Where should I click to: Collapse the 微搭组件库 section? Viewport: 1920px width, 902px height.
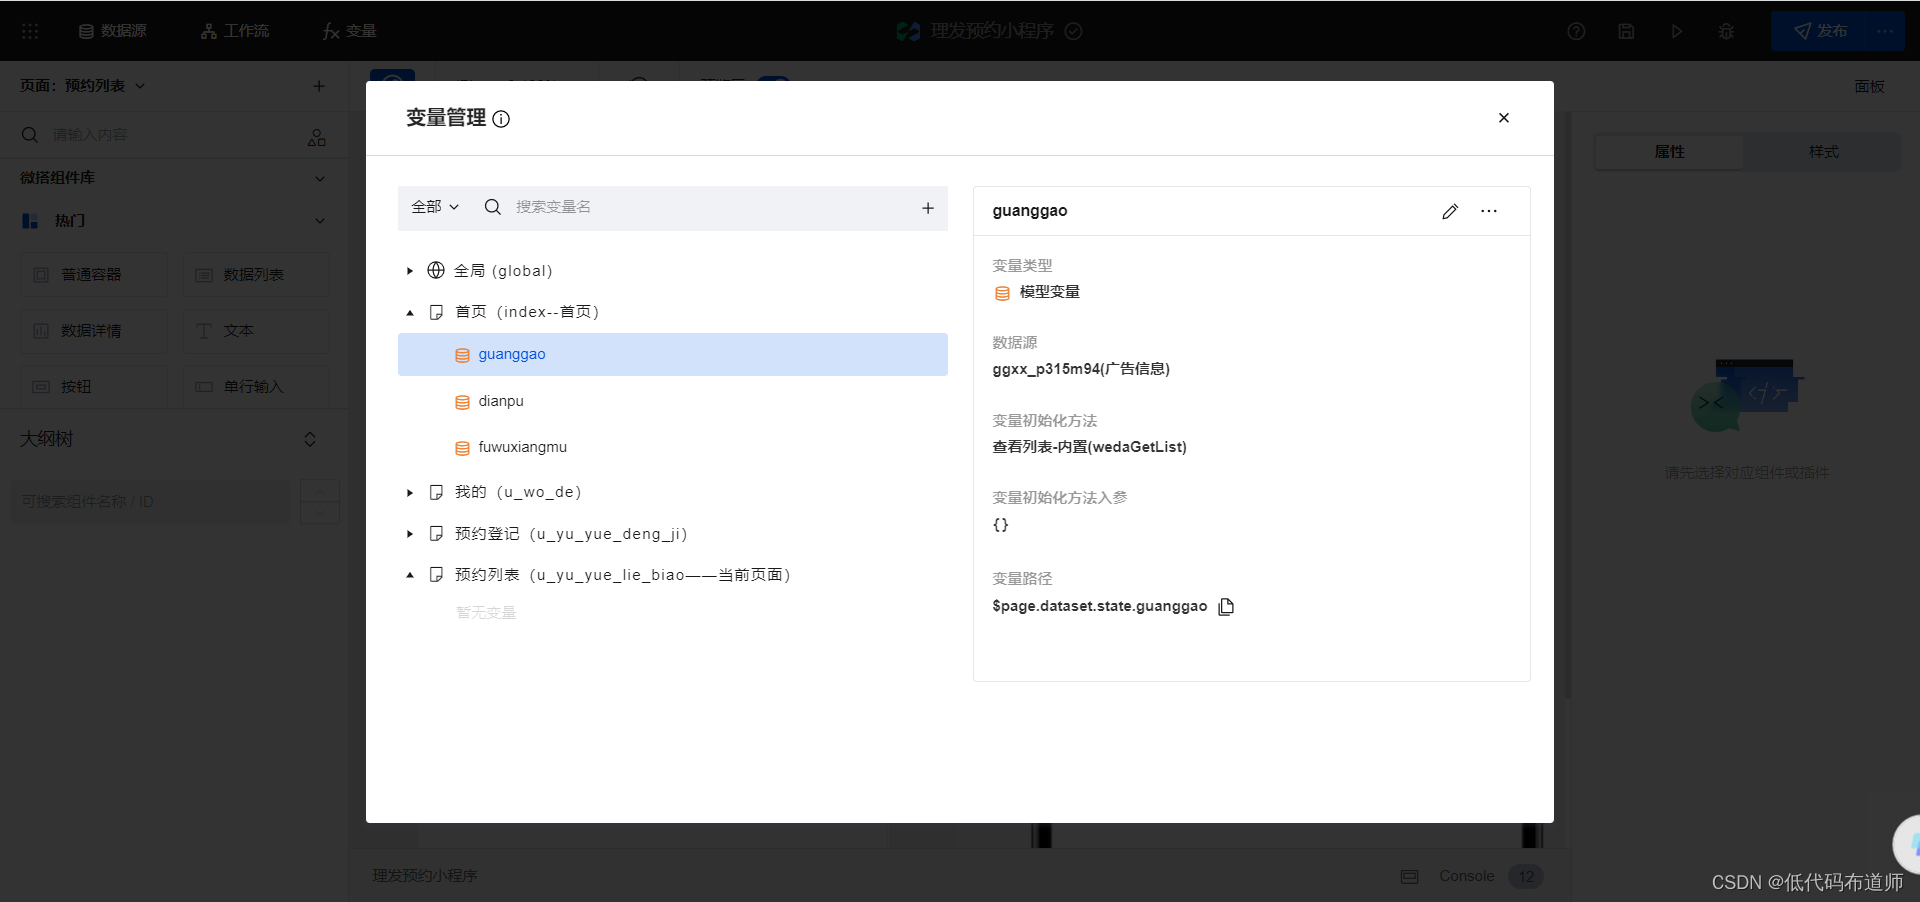[320, 178]
